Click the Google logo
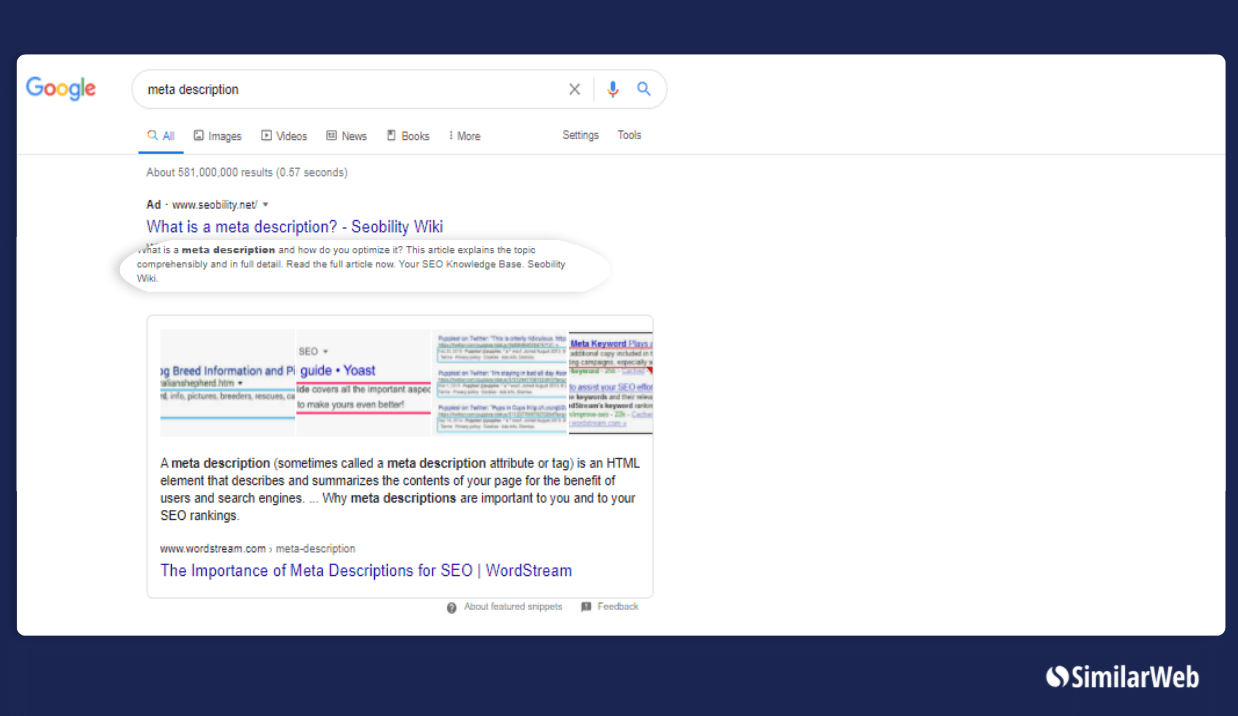The width and height of the screenshot is (1238, 716). 60,88
